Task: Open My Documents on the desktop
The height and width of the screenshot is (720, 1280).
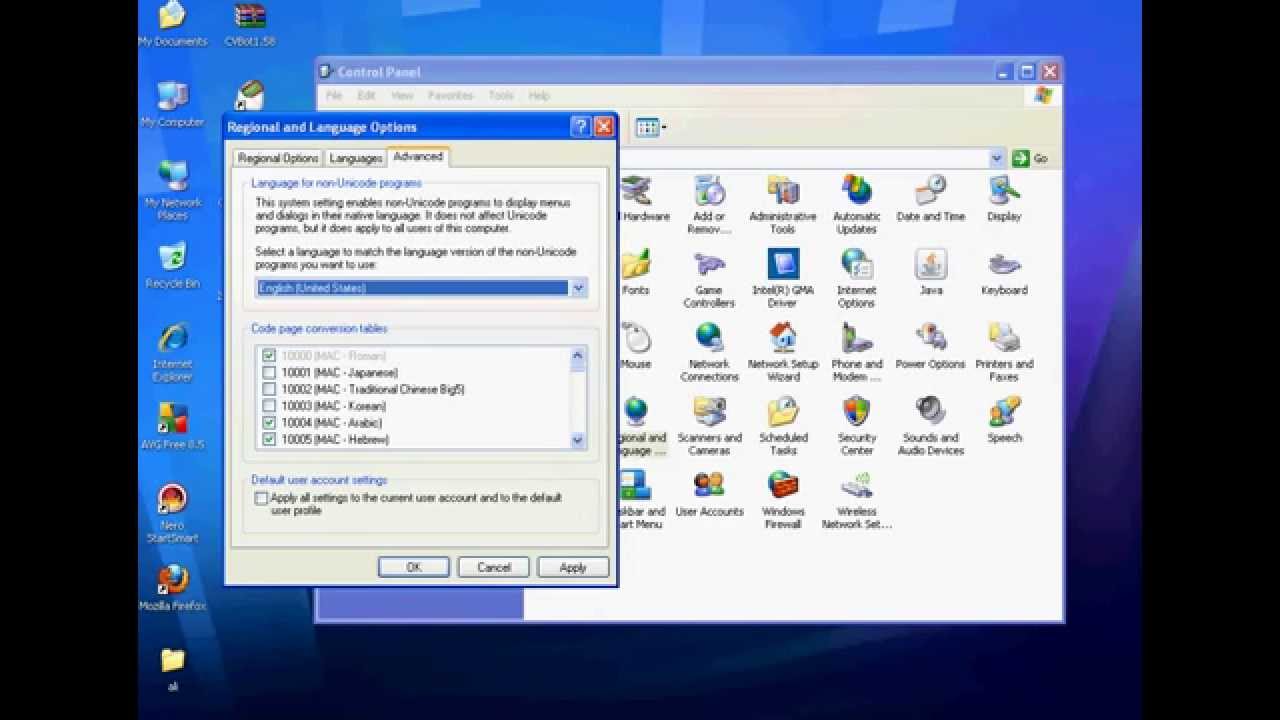Action: click(172, 24)
